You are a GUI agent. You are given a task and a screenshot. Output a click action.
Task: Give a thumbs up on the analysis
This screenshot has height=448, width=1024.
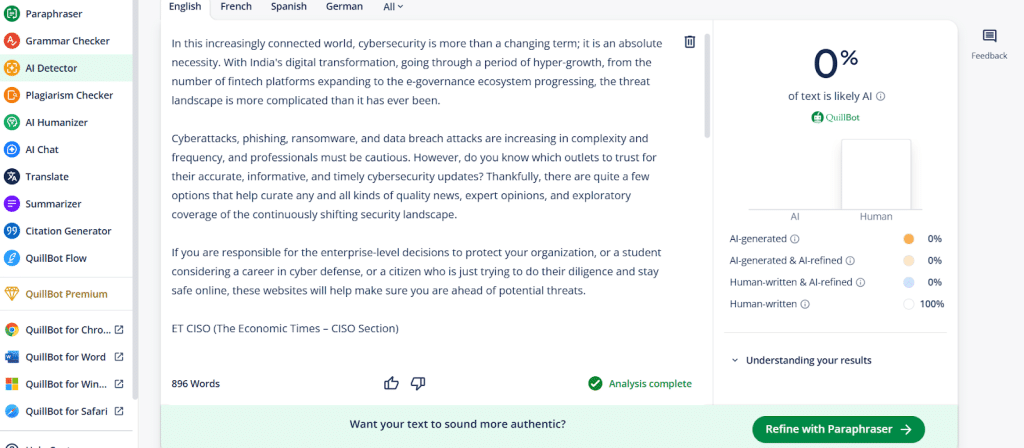pyautogui.click(x=391, y=383)
